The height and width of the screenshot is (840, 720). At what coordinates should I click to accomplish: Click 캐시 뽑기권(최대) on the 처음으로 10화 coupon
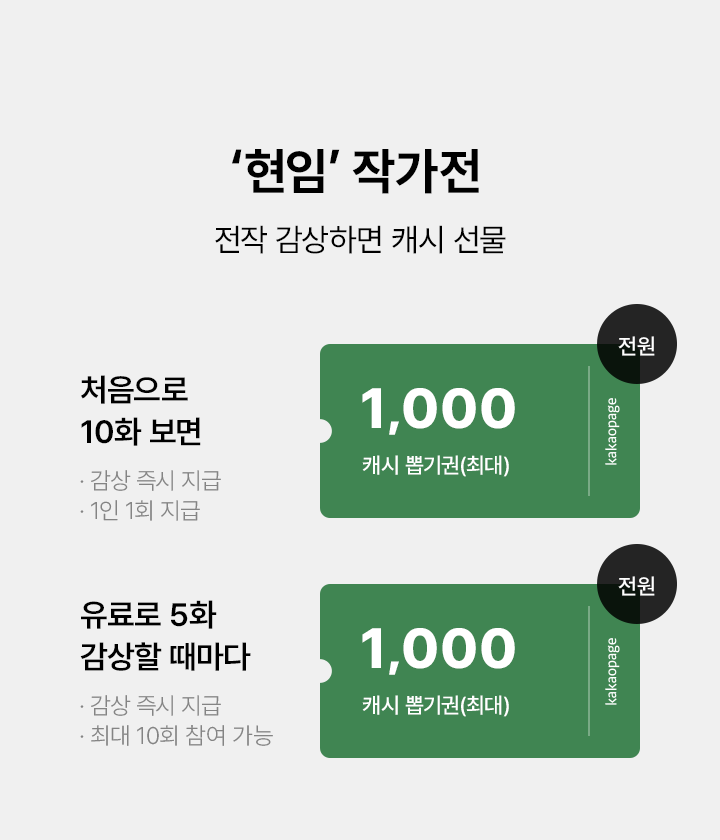[436, 465]
